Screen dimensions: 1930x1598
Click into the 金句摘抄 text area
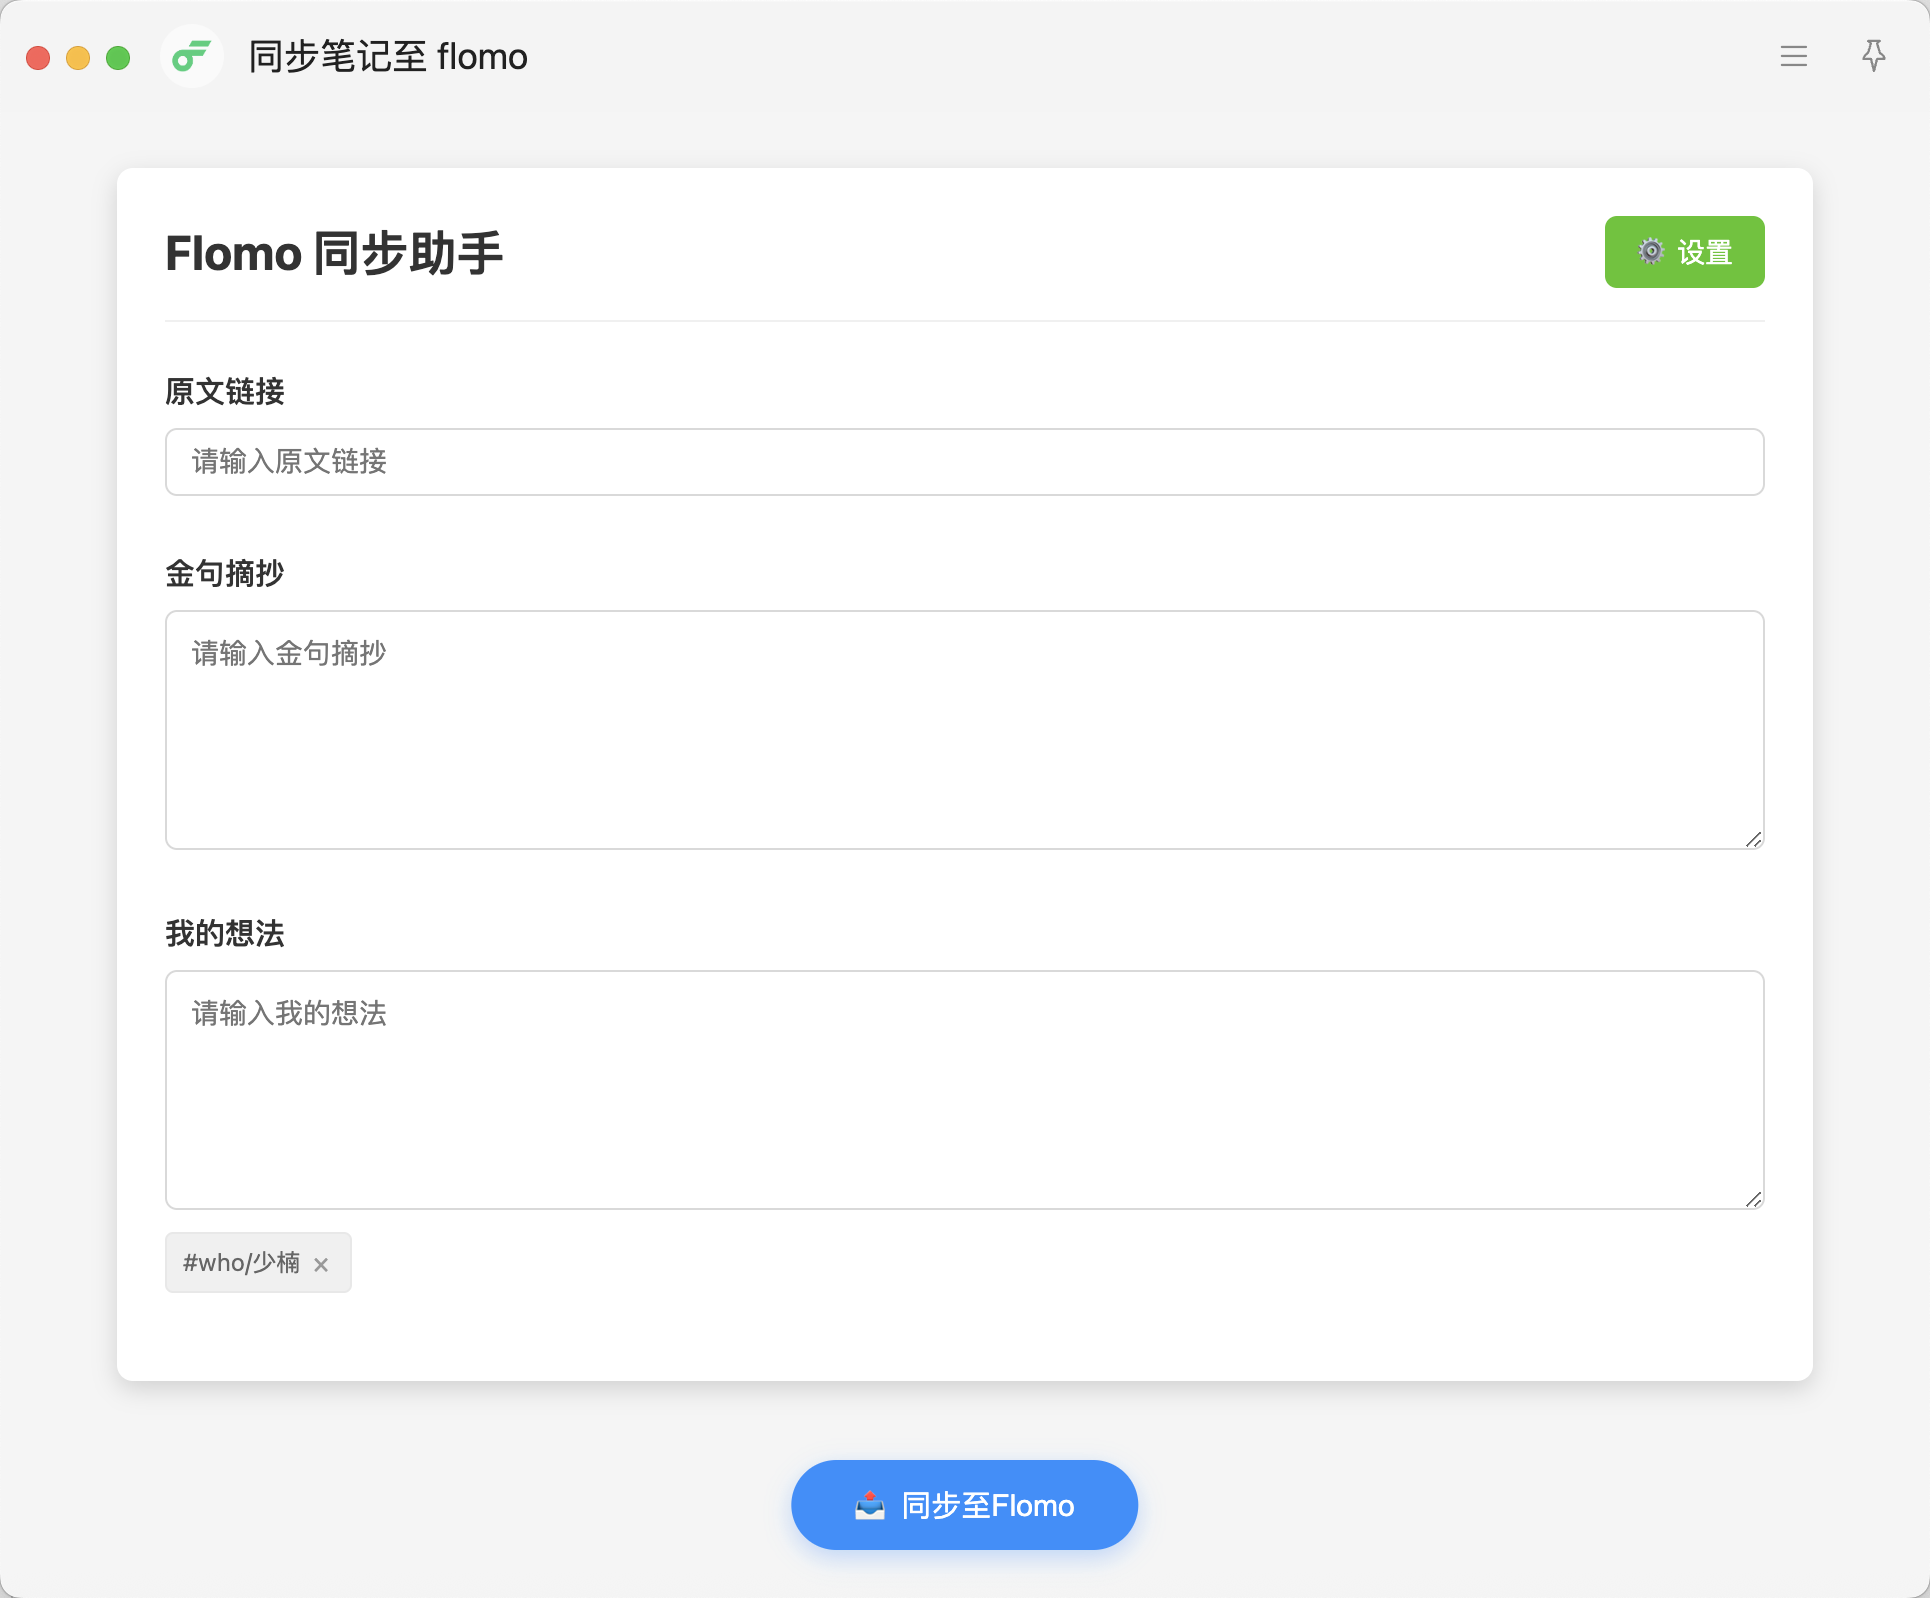coord(964,730)
